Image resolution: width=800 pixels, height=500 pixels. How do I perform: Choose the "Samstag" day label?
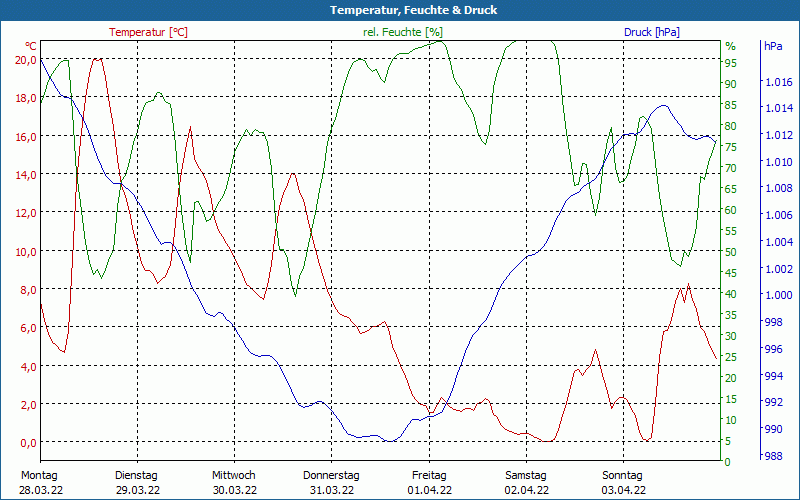pos(526,475)
